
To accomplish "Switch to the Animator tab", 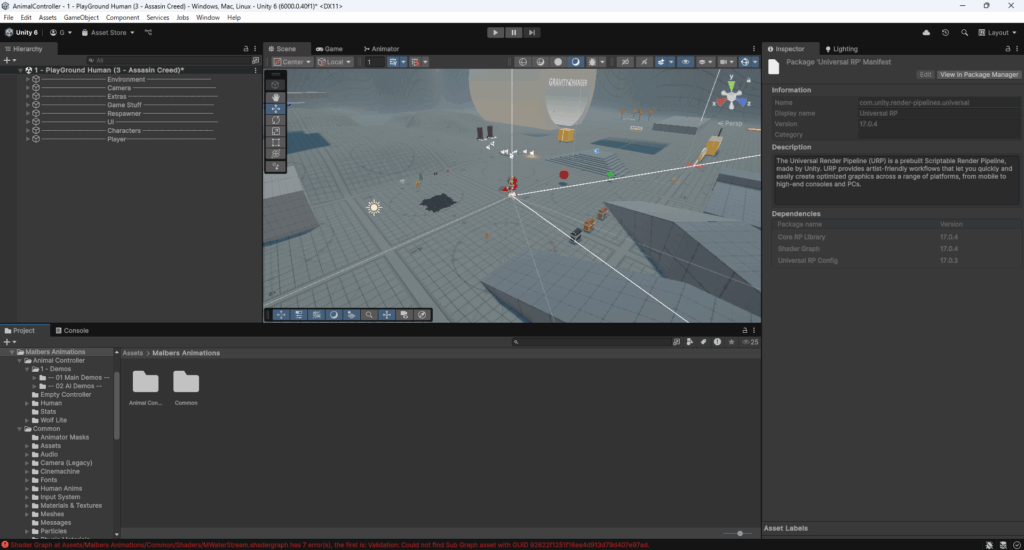I will point(381,49).
